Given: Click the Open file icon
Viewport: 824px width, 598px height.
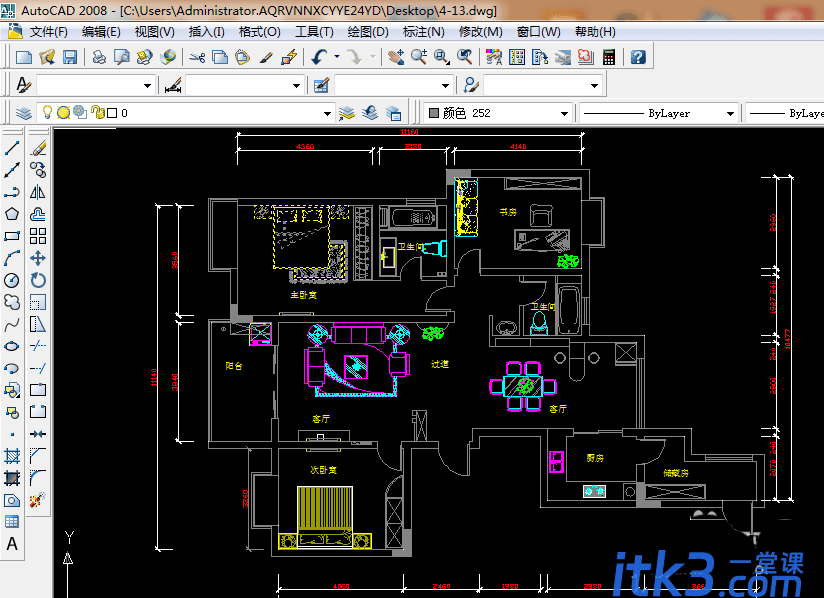Looking at the screenshot, I should point(47,57).
